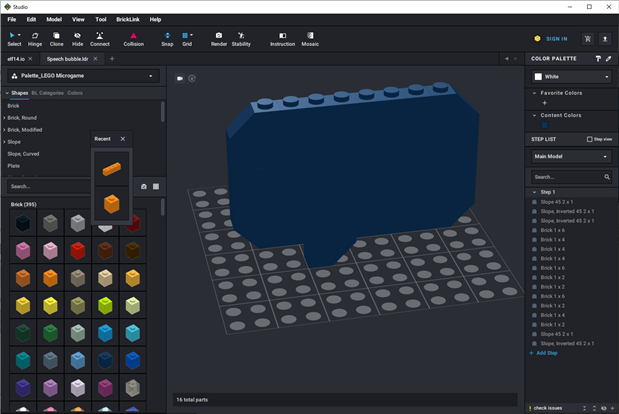Expand the Main Model dropdown
The image size is (619, 414).
[571, 157]
